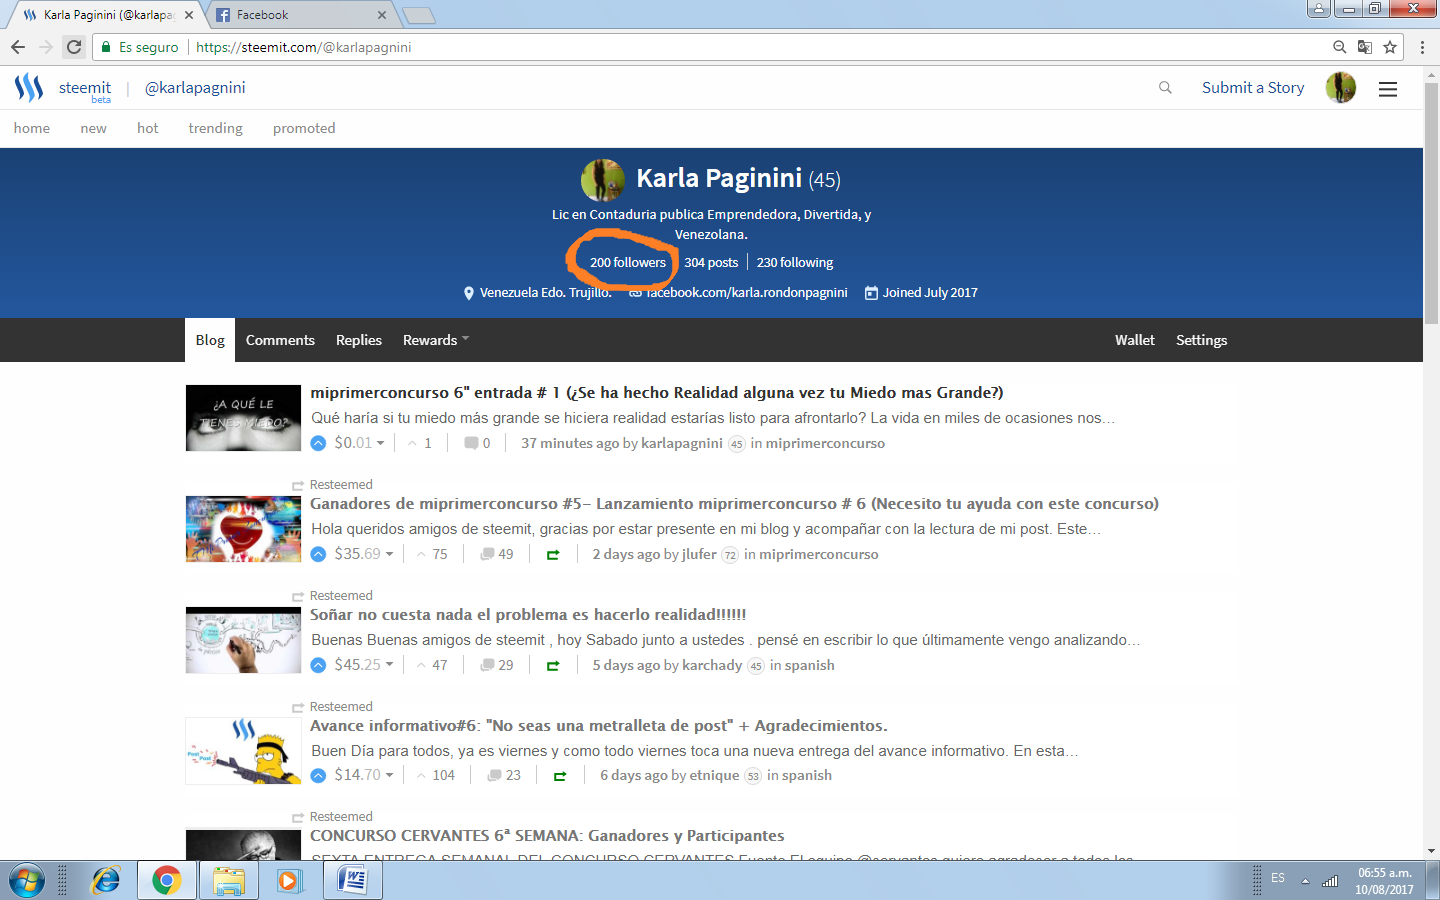Open the thumbnail of A QUÉ LE TENES MIEDO post
The width and height of the screenshot is (1440, 900).
243,418
